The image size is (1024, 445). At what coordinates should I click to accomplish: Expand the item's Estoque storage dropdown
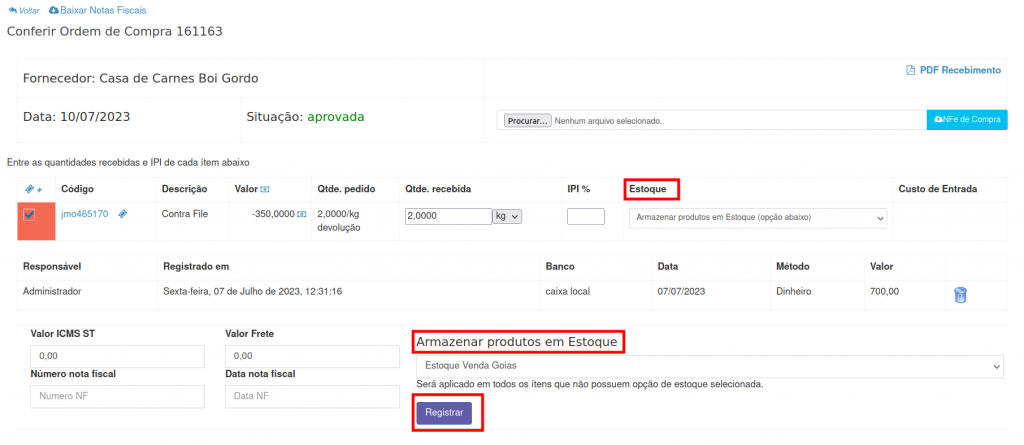[757, 217]
